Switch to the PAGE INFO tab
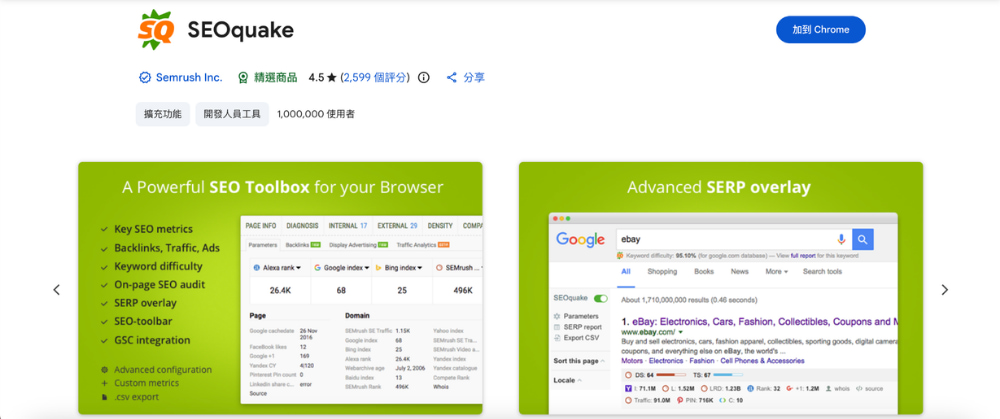1000x419 pixels. (x=261, y=226)
